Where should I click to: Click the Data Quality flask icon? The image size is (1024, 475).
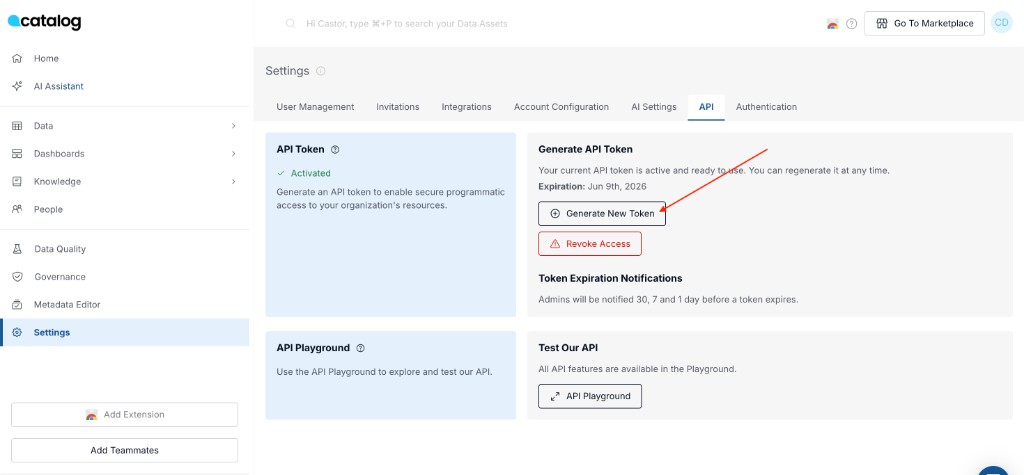(18, 249)
